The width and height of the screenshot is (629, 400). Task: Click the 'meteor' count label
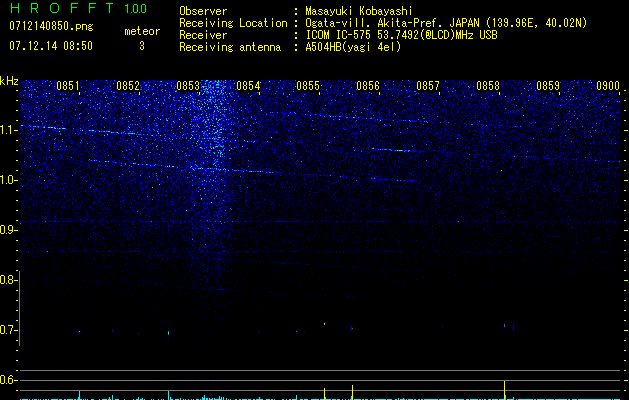click(142, 31)
